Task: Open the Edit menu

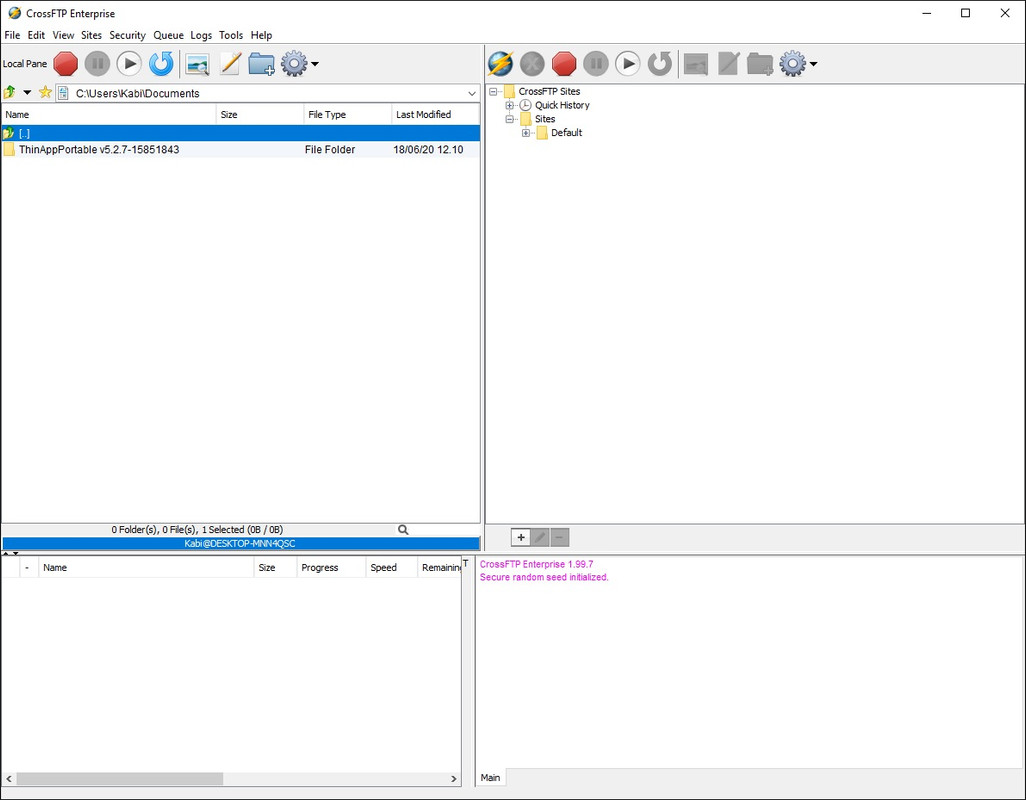Action: click(36, 35)
